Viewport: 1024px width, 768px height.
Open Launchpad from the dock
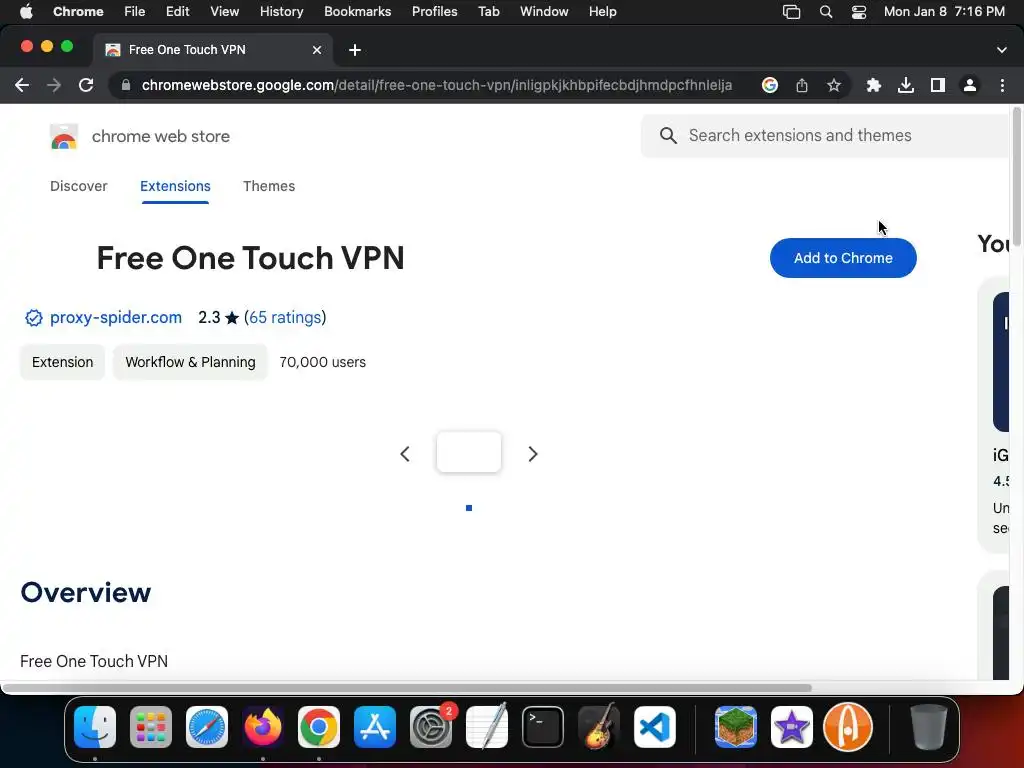click(x=151, y=727)
